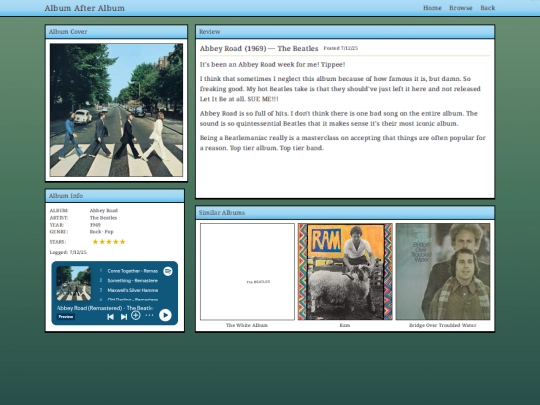Click the Posted 7/12/25 date
Screen dimensions: 540x405
(341, 48)
